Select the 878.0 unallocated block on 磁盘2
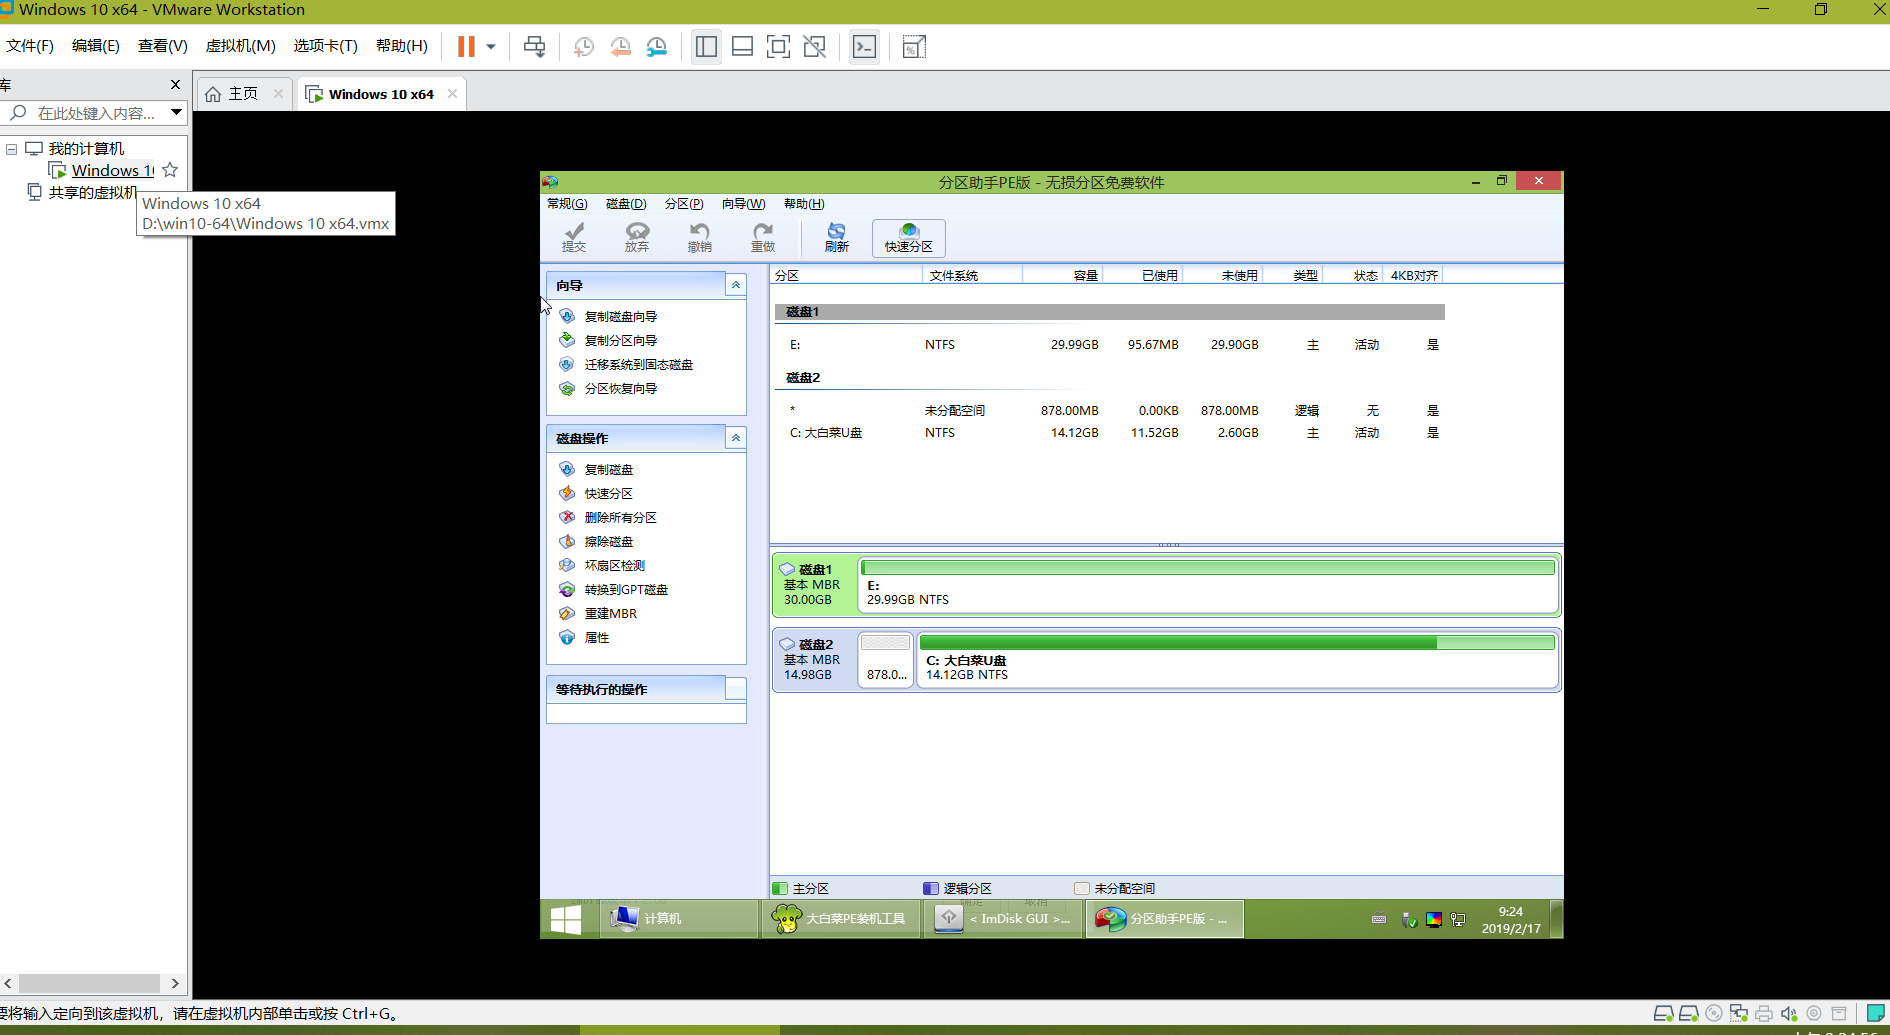 point(886,659)
